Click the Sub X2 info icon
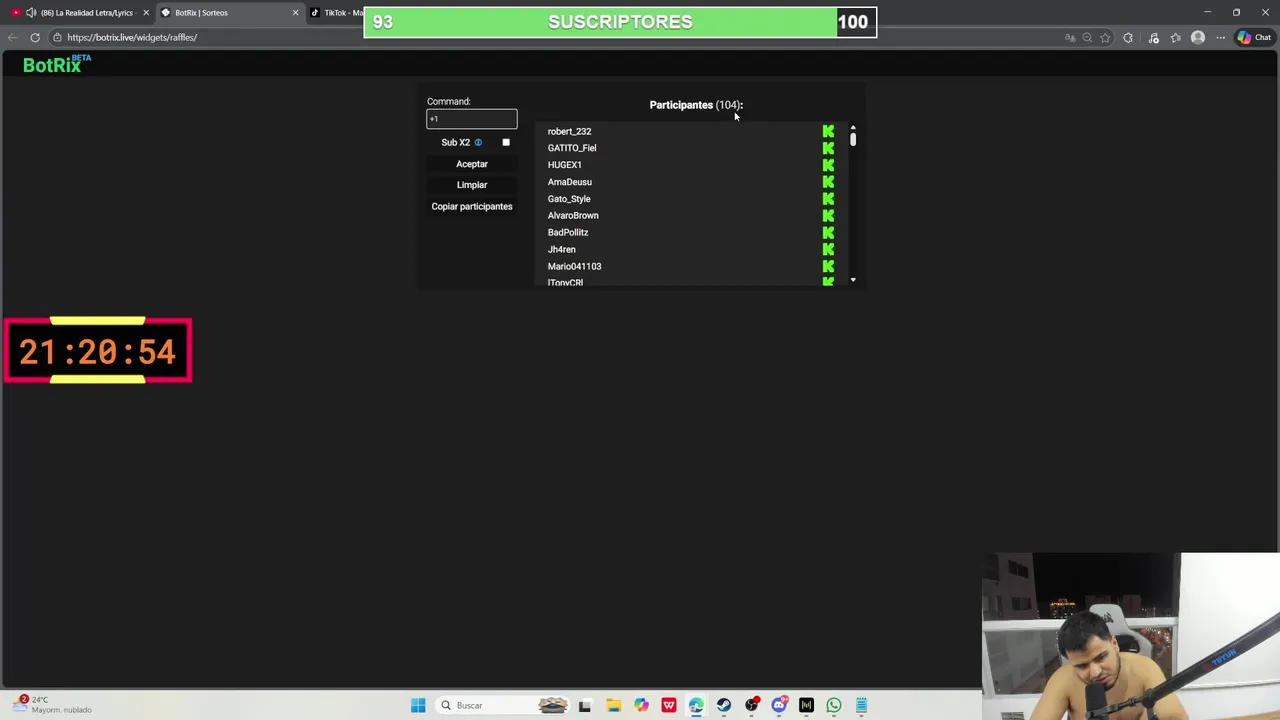The height and width of the screenshot is (720, 1280). (478, 142)
